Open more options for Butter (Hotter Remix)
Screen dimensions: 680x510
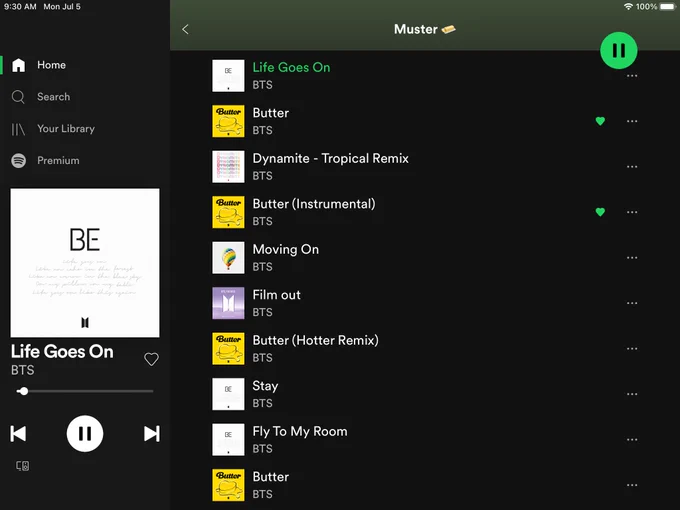pos(632,349)
